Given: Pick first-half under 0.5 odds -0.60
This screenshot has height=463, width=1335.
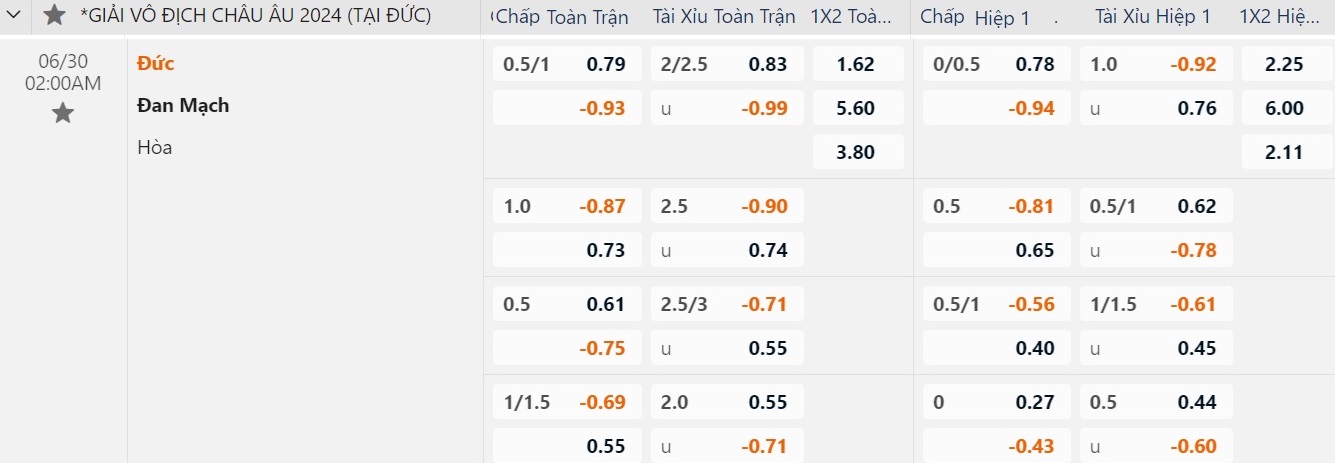Looking at the screenshot, I should point(1156,446).
